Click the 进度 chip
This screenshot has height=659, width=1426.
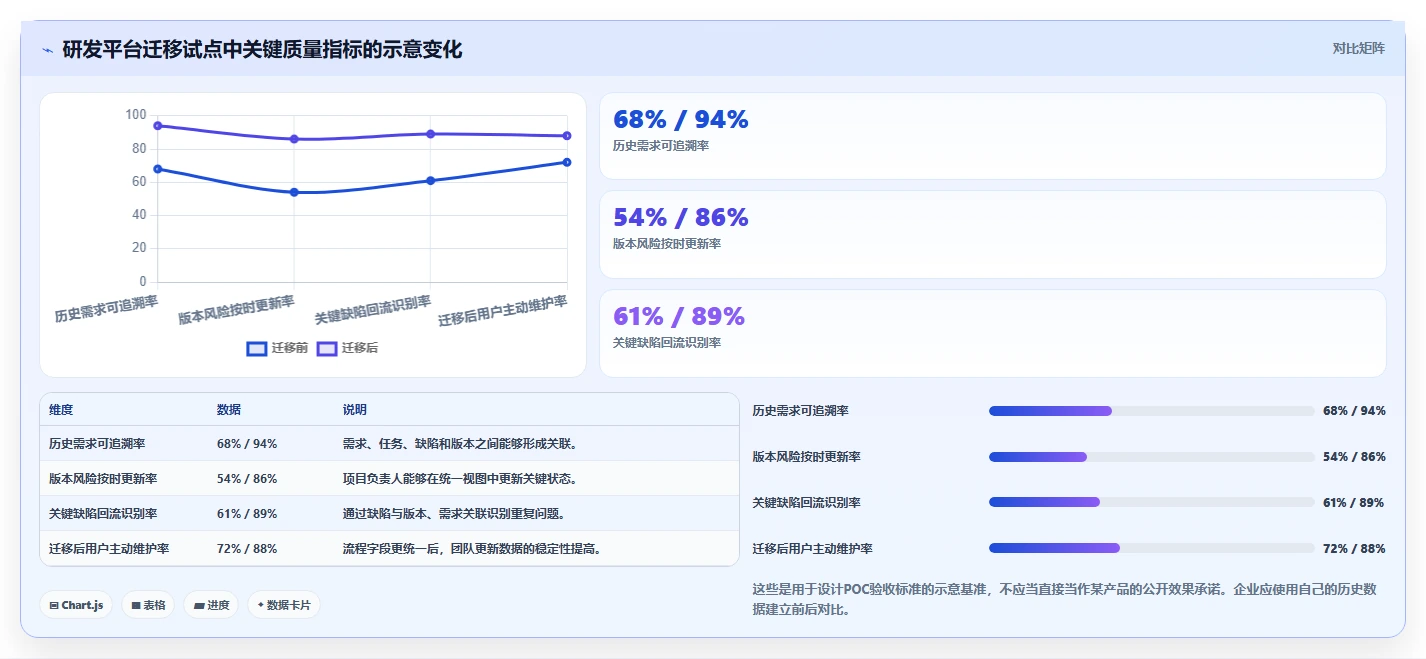click(x=211, y=605)
